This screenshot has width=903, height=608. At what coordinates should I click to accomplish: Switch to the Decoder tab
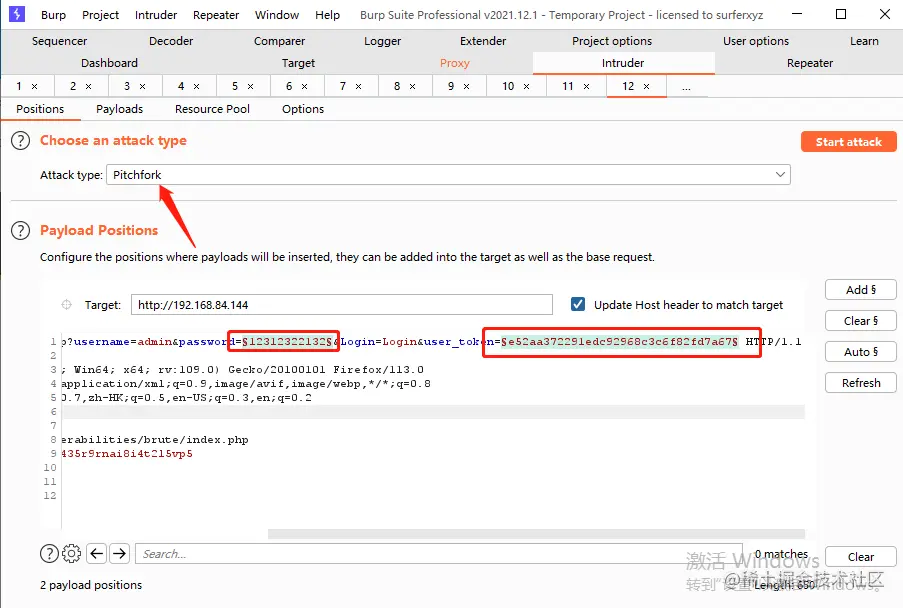tap(171, 41)
